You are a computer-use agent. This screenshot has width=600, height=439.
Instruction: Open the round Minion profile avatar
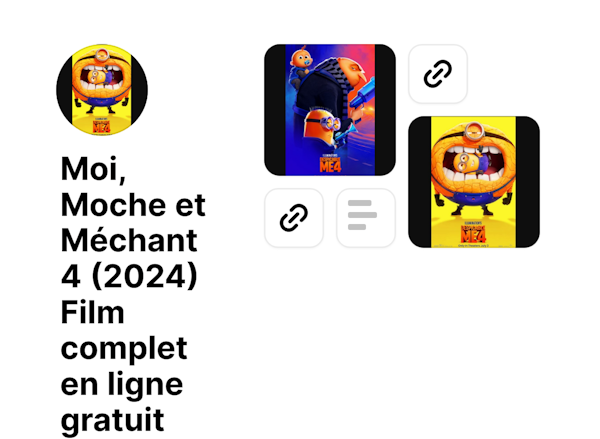point(102,90)
